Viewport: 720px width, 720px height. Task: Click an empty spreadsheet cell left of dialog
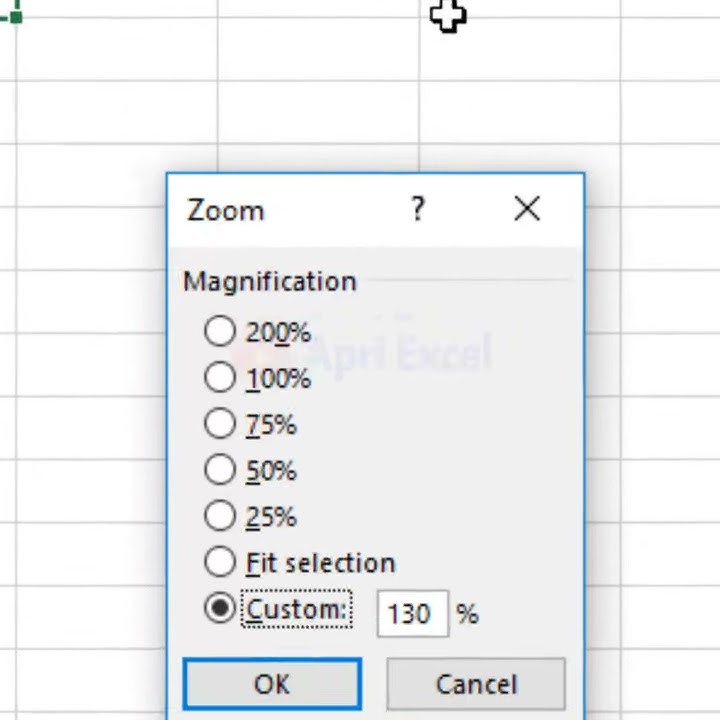click(x=92, y=365)
